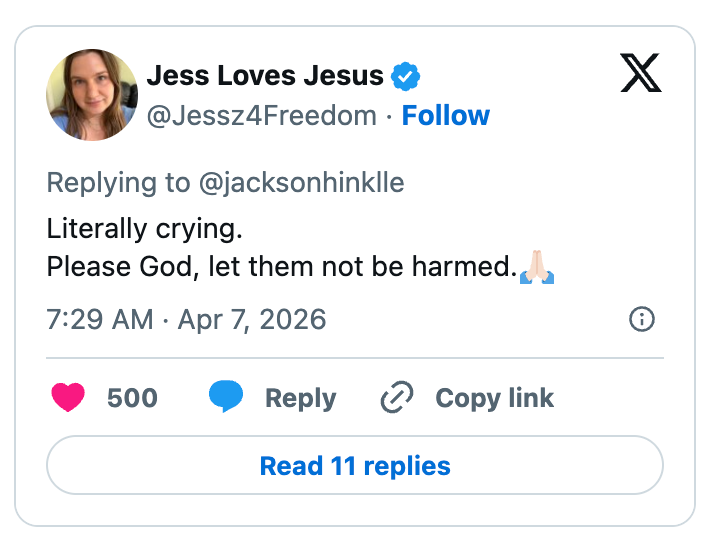The image size is (718, 544).
Task: Click the divider line below the timestamp
Action: (355, 357)
